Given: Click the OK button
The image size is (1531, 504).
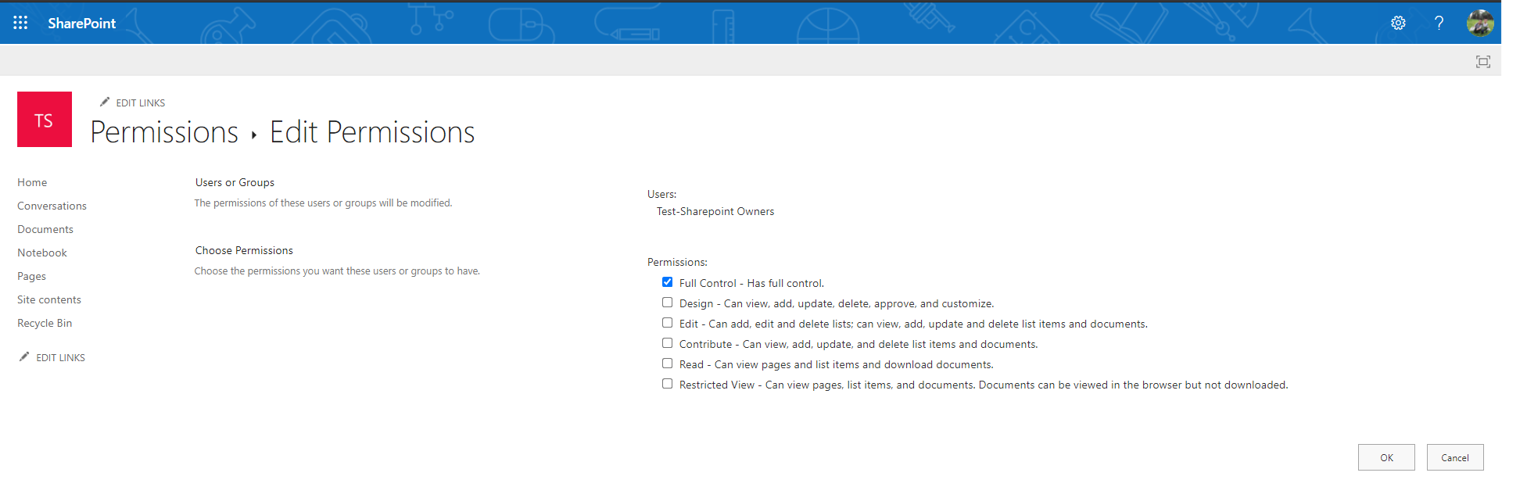Looking at the screenshot, I should click(x=1386, y=457).
